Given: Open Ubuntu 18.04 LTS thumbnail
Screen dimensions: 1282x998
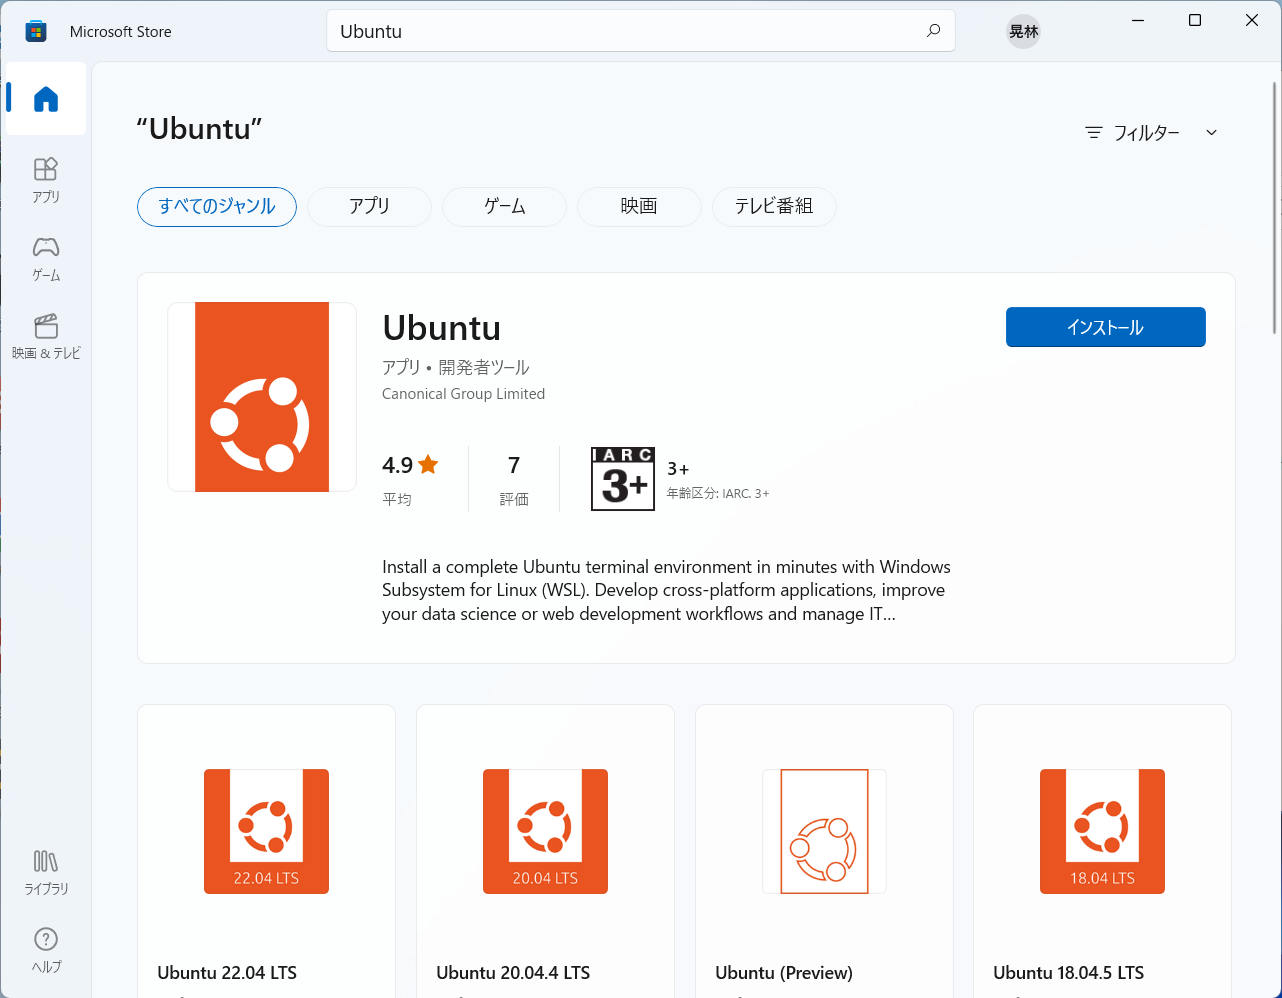Looking at the screenshot, I should pyautogui.click(x=1102, y=831).
